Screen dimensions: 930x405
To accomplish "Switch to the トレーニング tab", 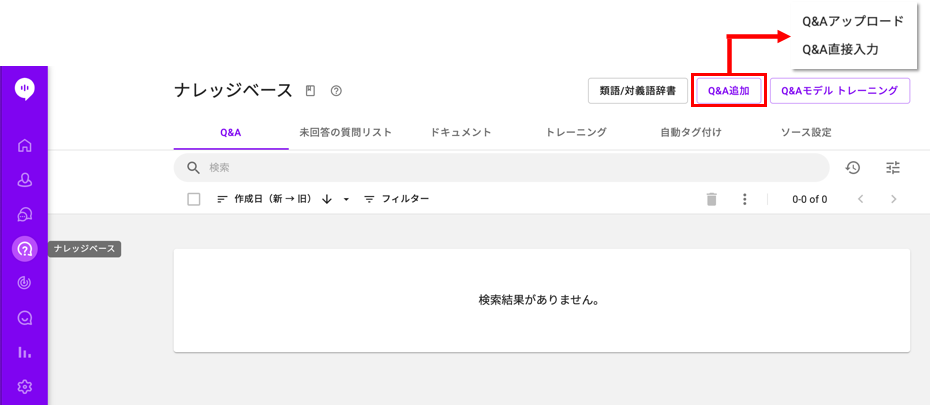I will point(576,132).
